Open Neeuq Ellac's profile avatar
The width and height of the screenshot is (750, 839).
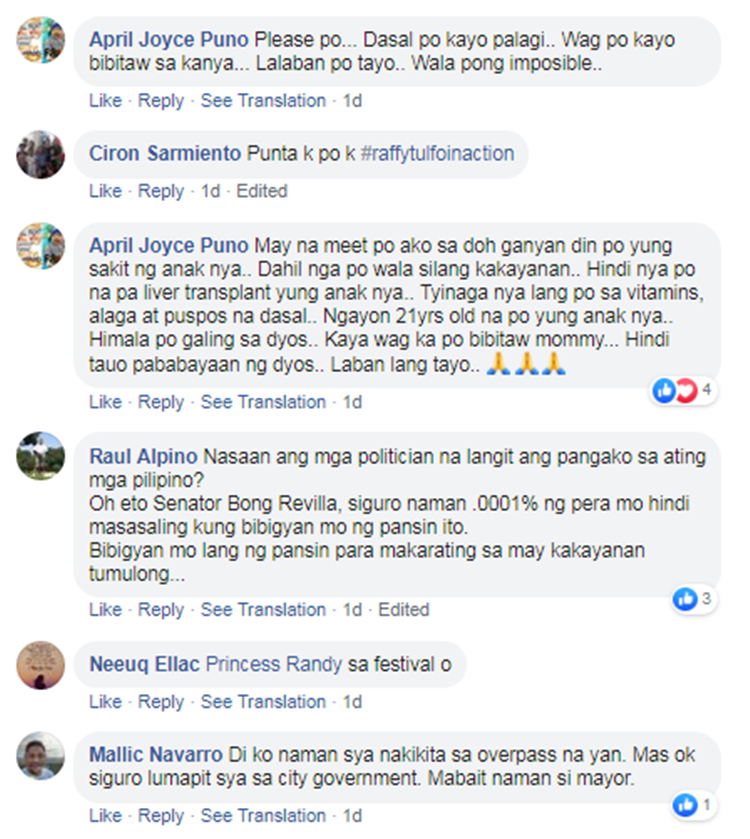click(41, 665)
